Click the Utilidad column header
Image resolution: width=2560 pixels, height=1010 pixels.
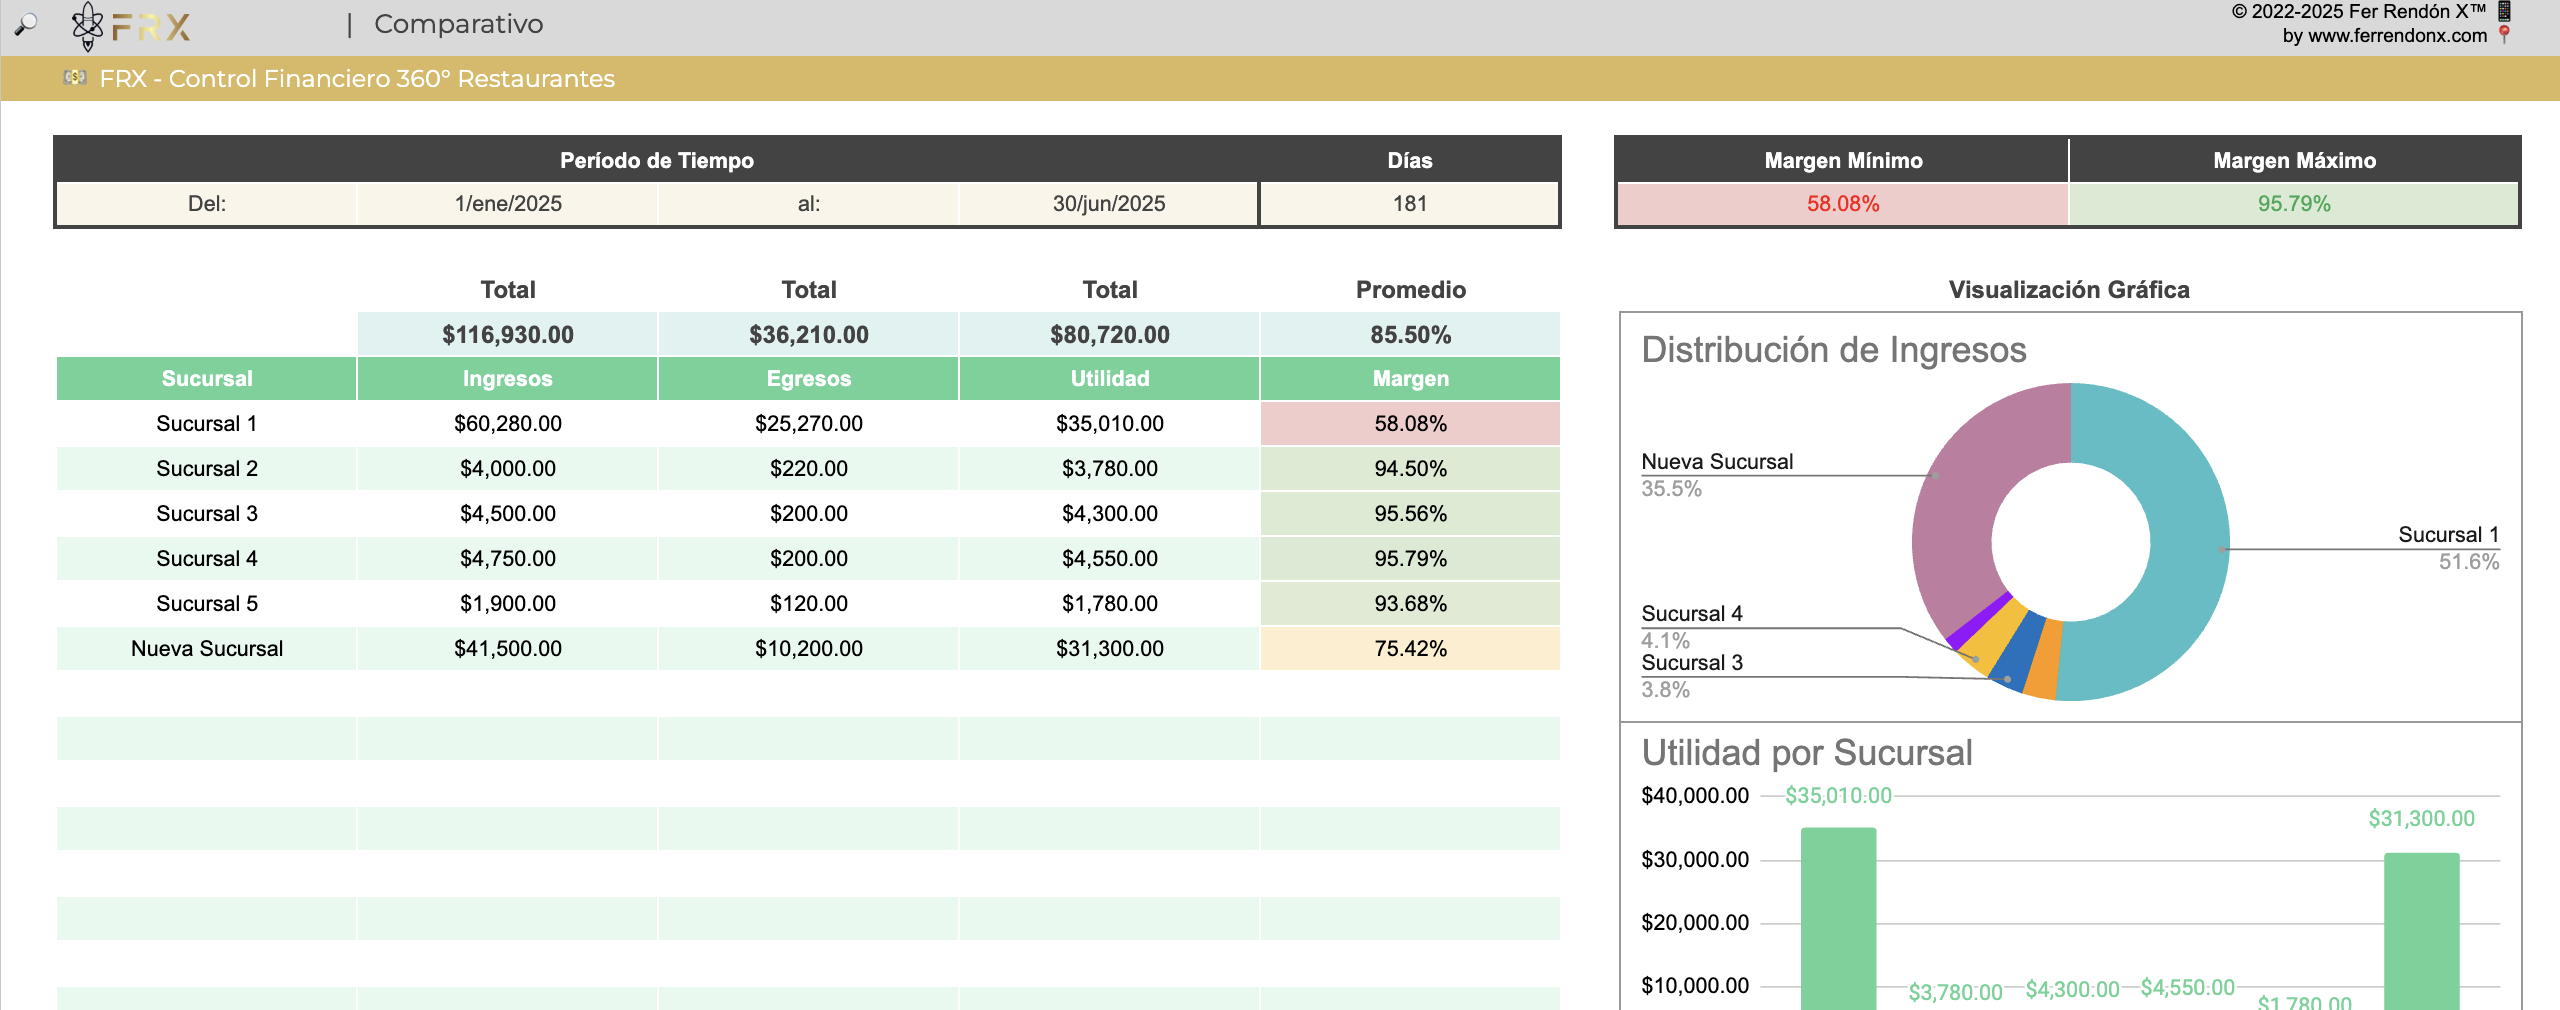click(1110, 379)
